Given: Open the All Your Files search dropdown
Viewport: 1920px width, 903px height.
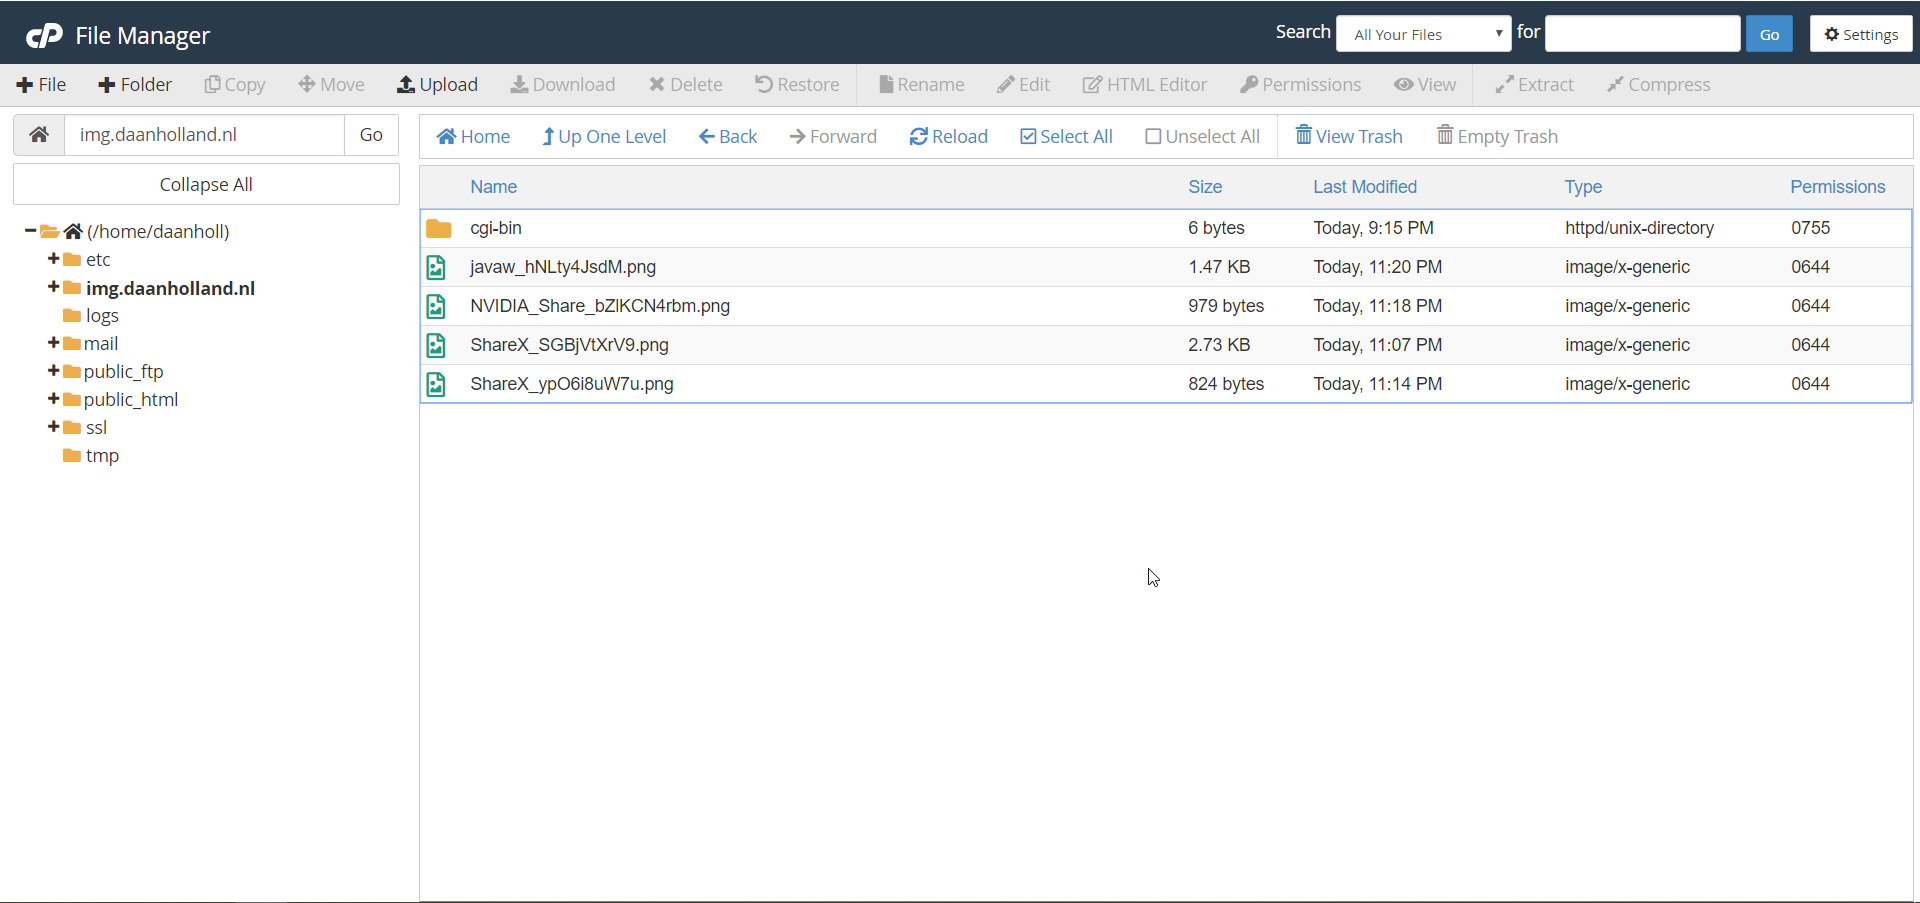Looking at the screenshot, I should 1423,34.
